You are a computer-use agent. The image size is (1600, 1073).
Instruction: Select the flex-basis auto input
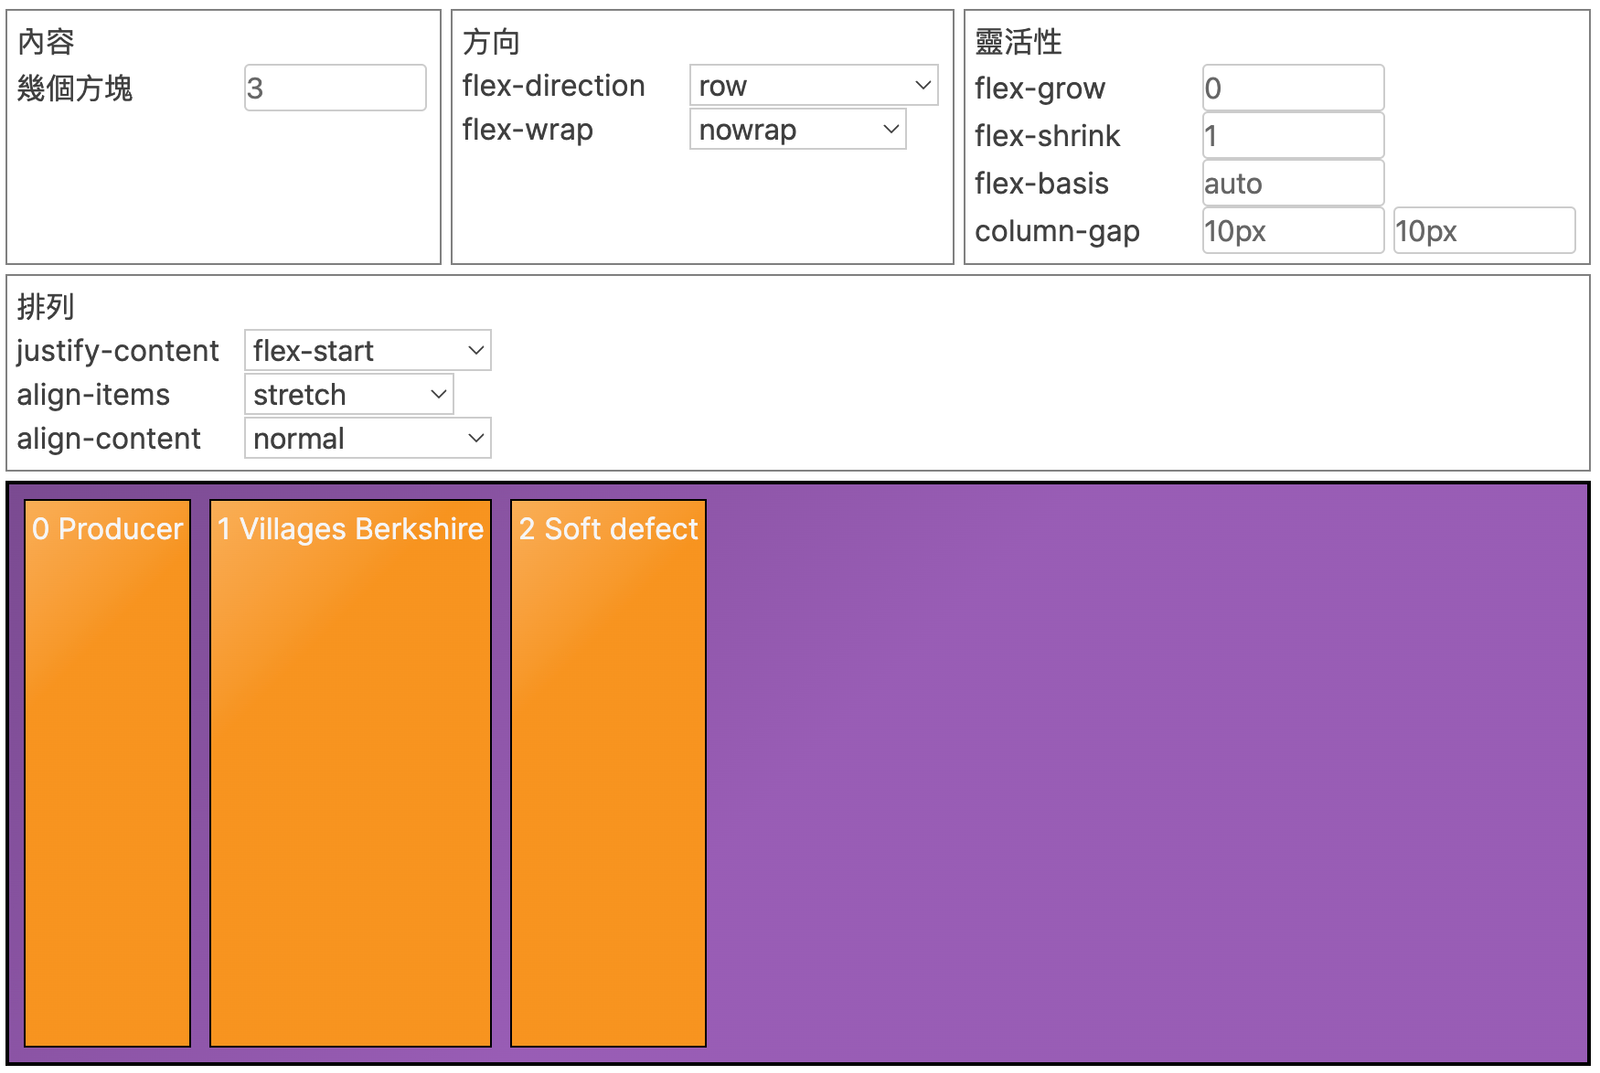(x=1292, y=184)
